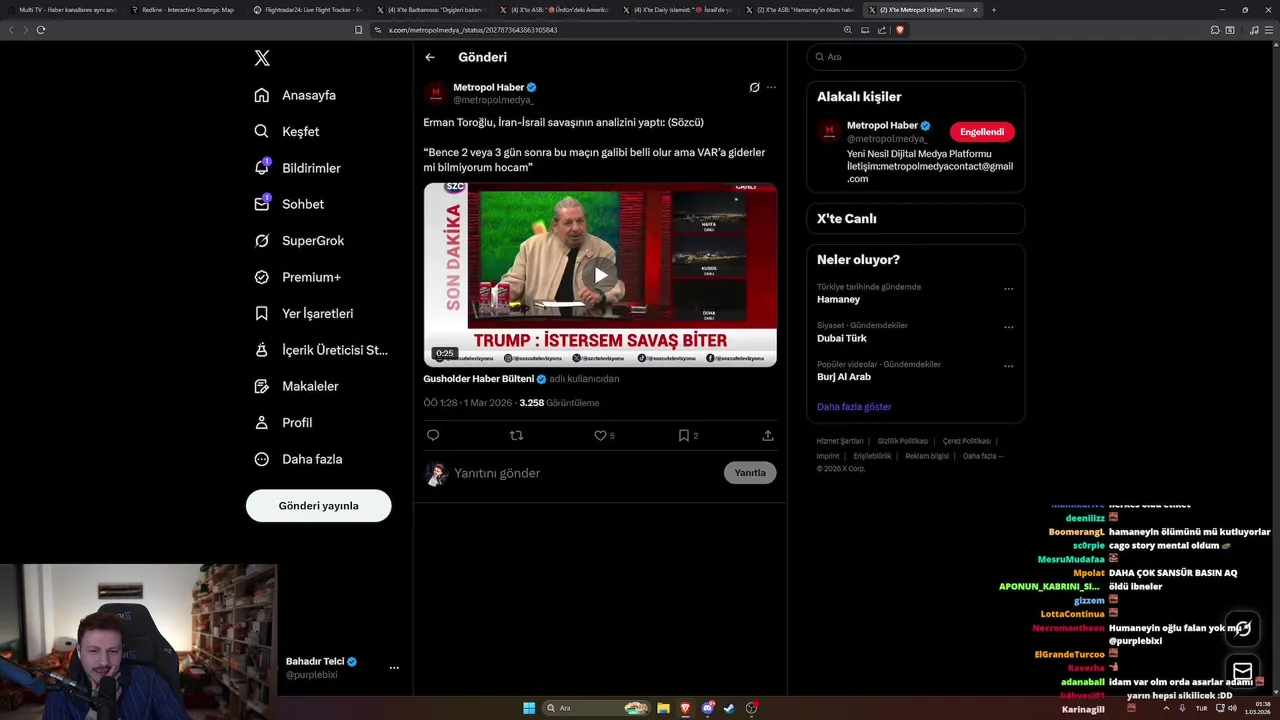
Task: Open Dubai Türk trending topic
Action: [842, 338]
